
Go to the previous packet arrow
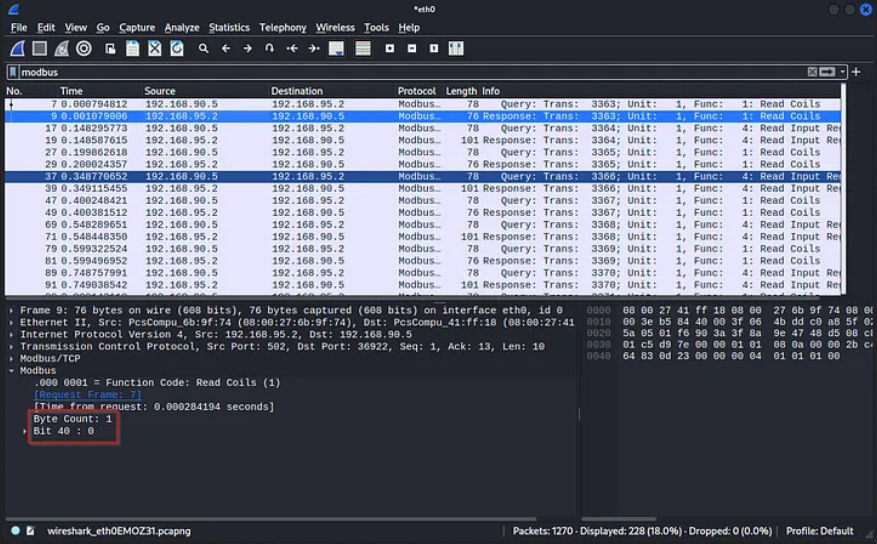coord(226,48)
